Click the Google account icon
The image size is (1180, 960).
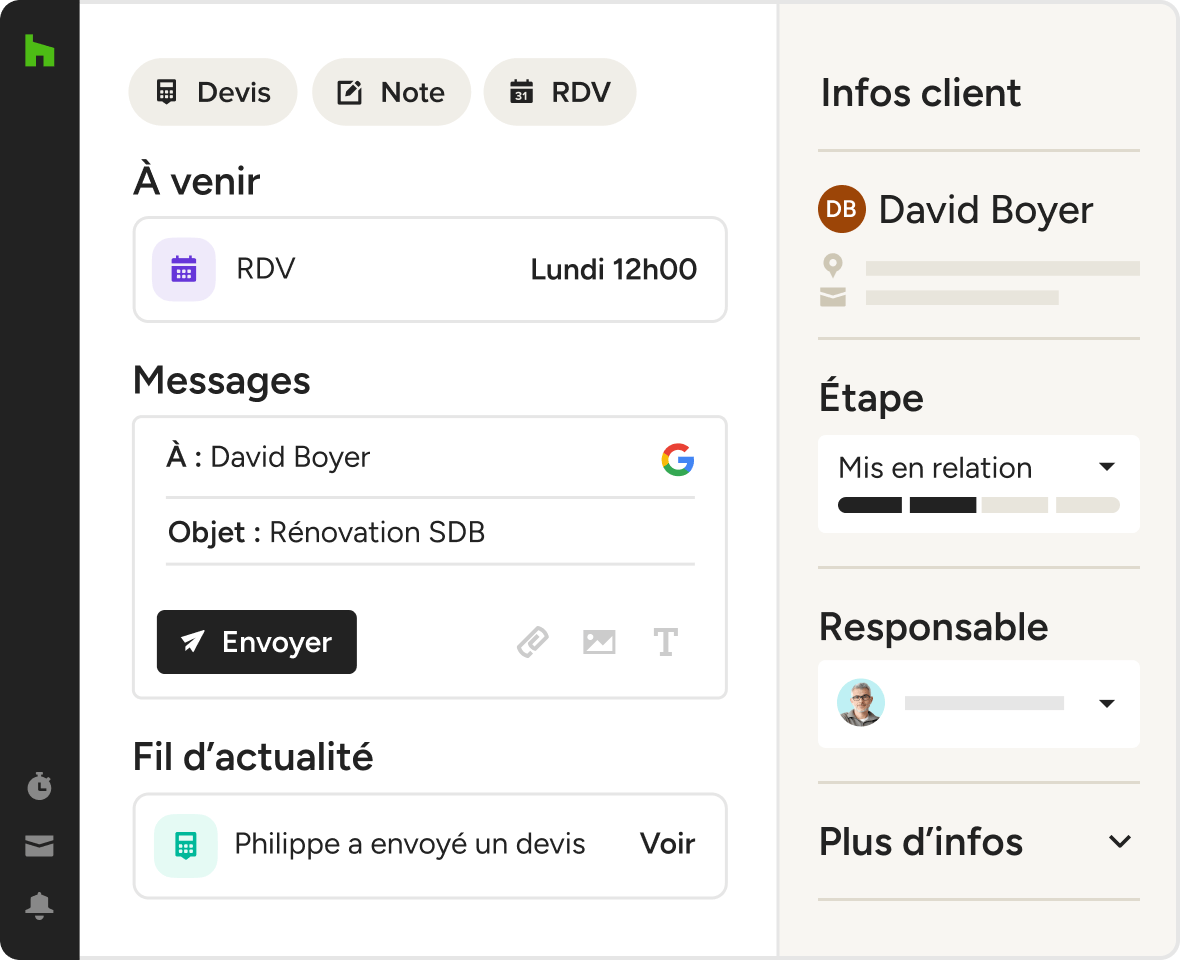tap(677, 459)
